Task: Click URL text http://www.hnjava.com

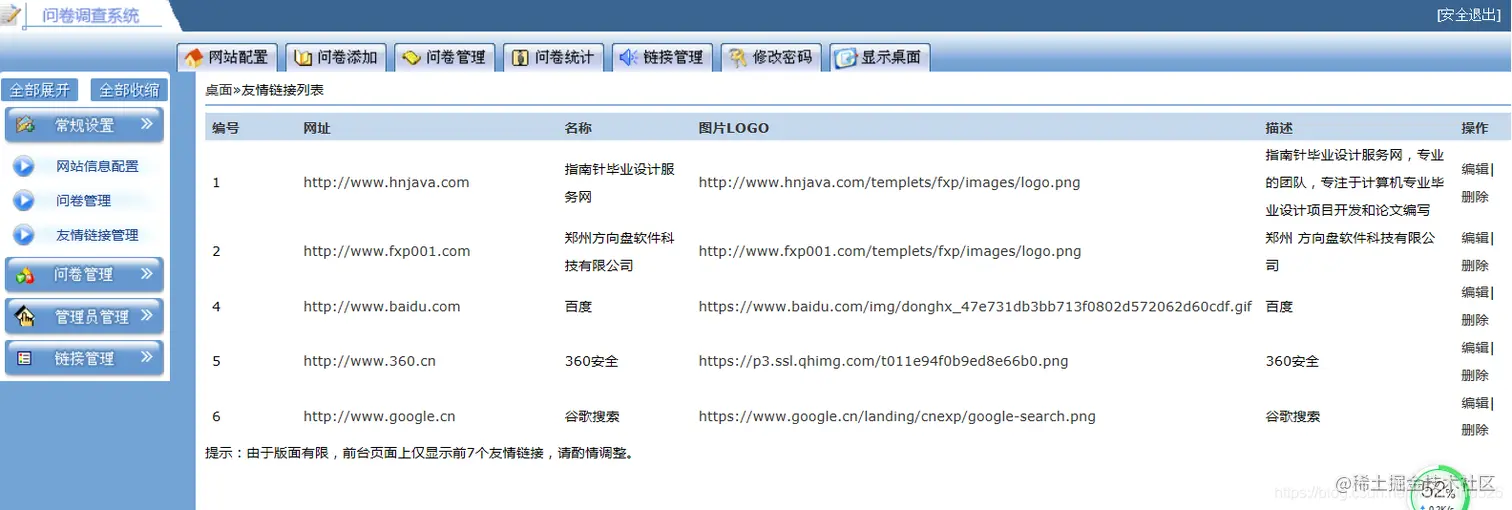Action: tap(386, 183)
